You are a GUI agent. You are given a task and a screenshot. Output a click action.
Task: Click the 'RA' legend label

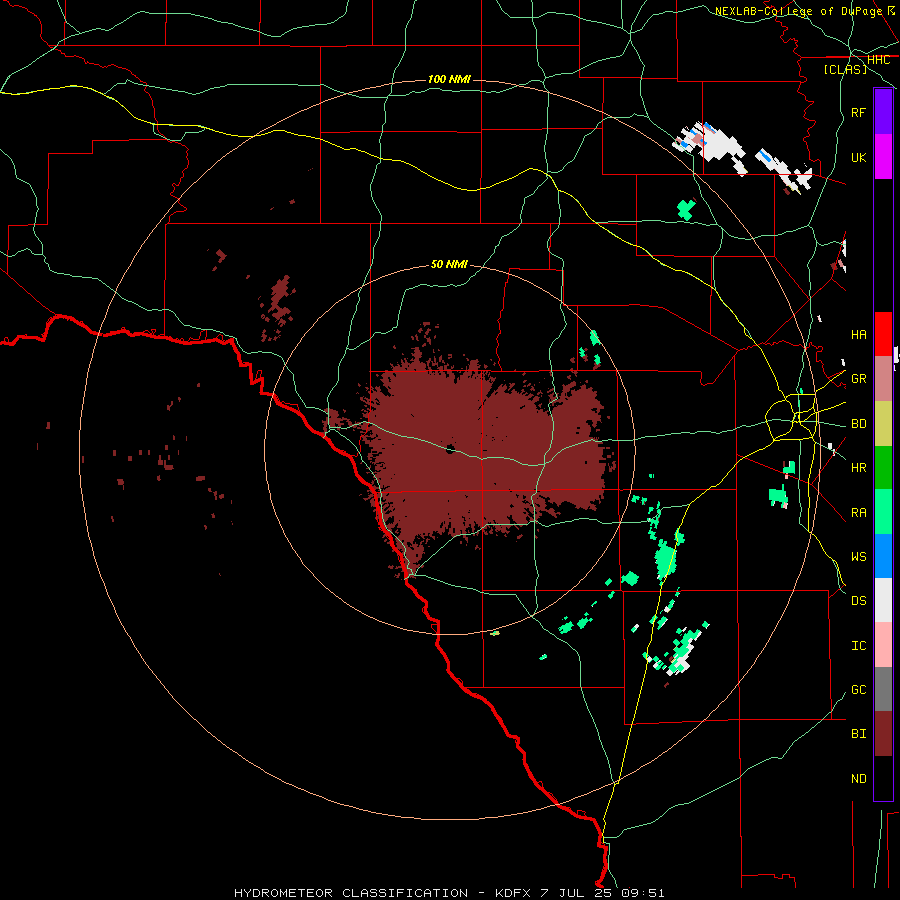pyautogui.click(x=858, y=512)
